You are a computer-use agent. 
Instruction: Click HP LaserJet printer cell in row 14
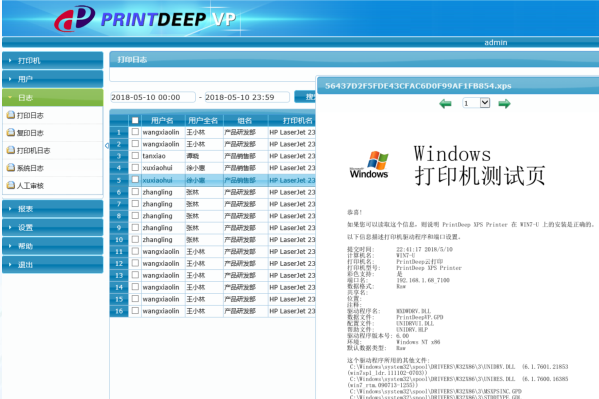pos(292,287)
